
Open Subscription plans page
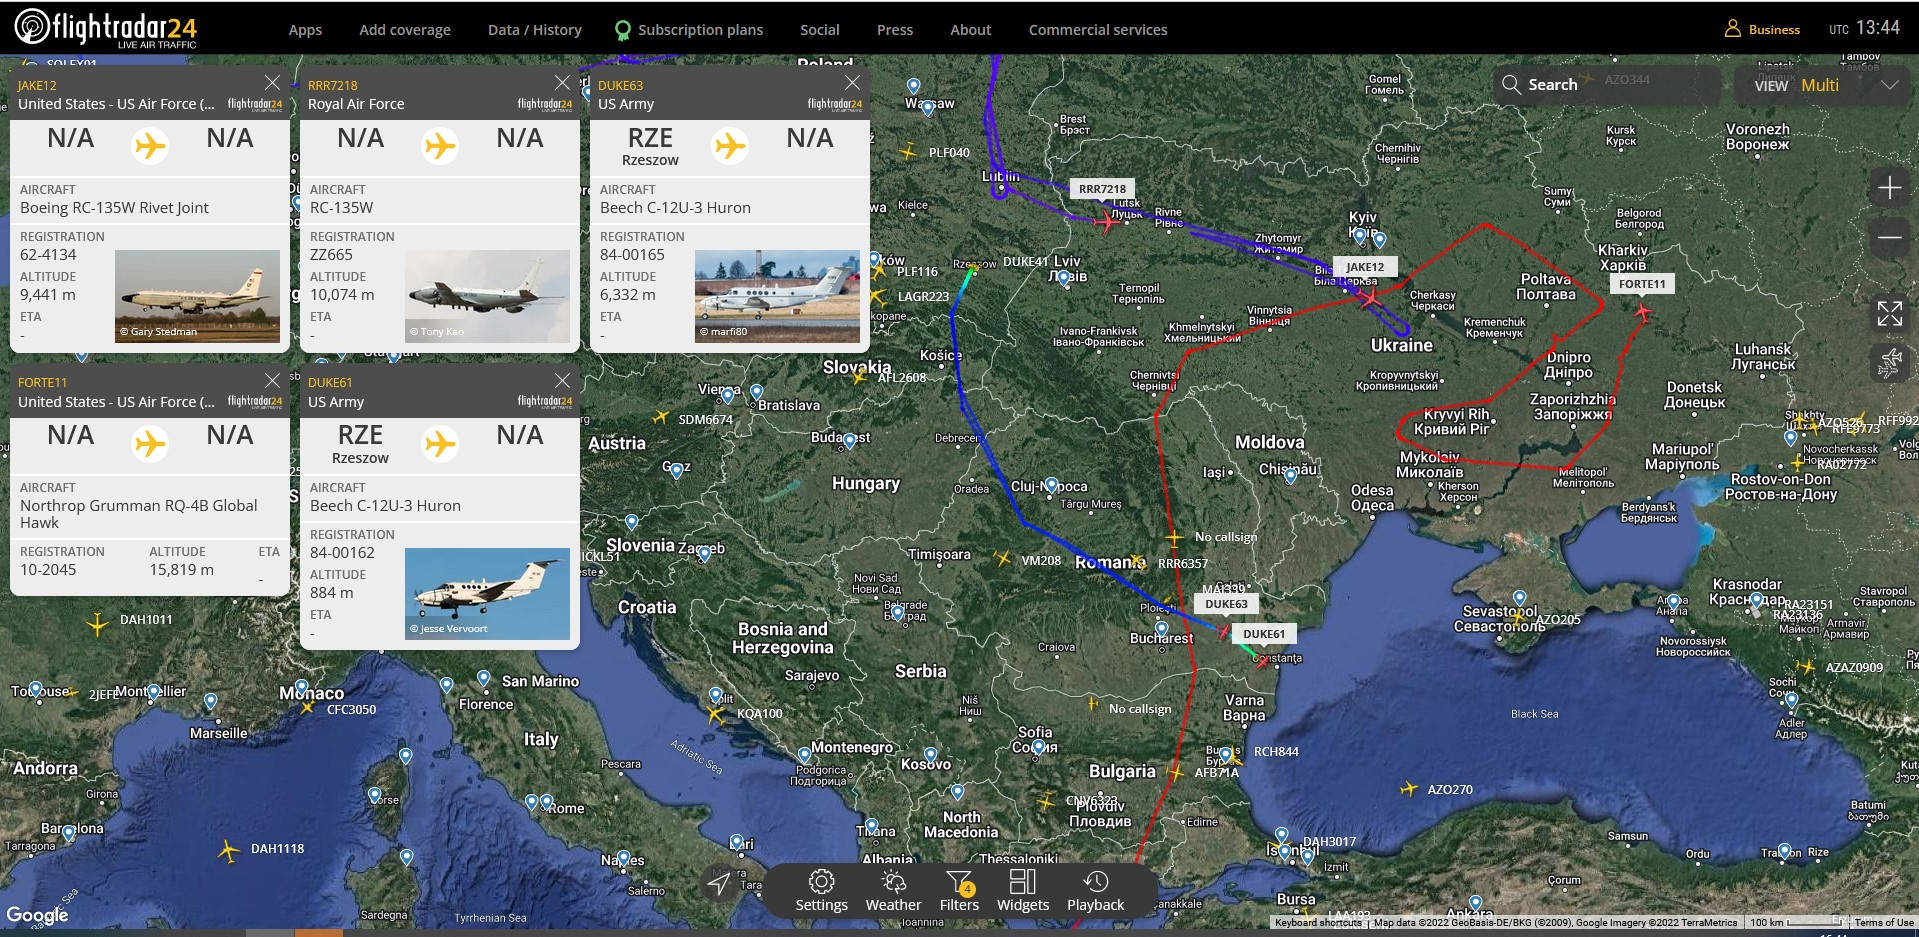pos(689,30)
